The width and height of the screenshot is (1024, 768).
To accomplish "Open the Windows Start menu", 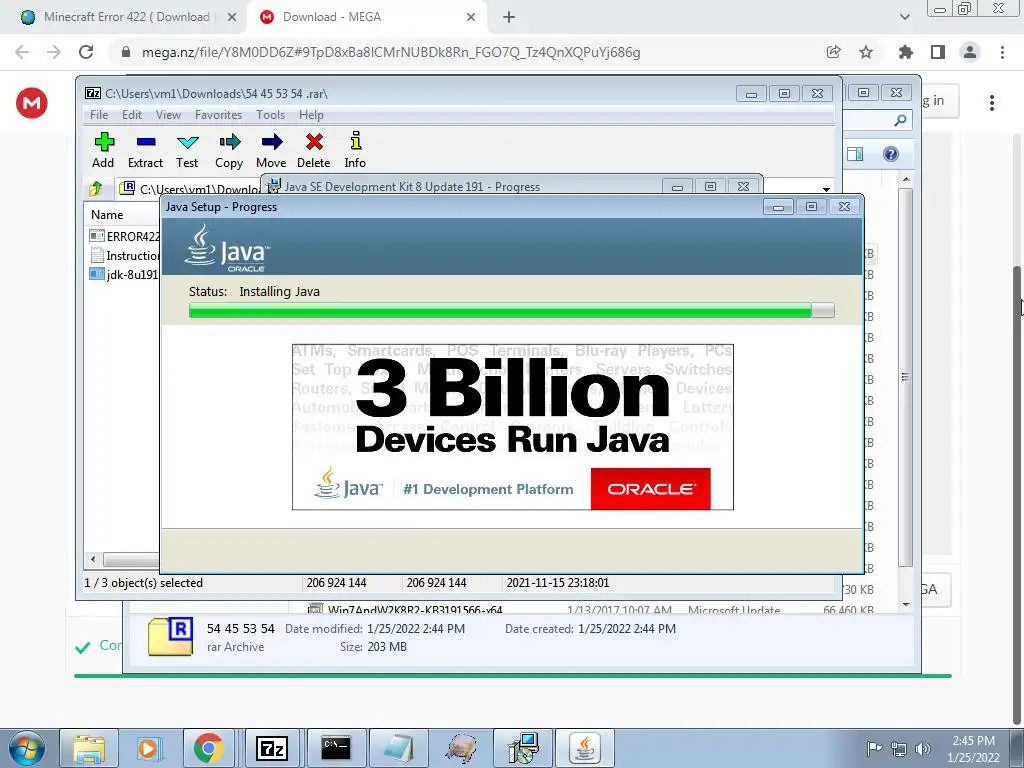I will [25, 748].
